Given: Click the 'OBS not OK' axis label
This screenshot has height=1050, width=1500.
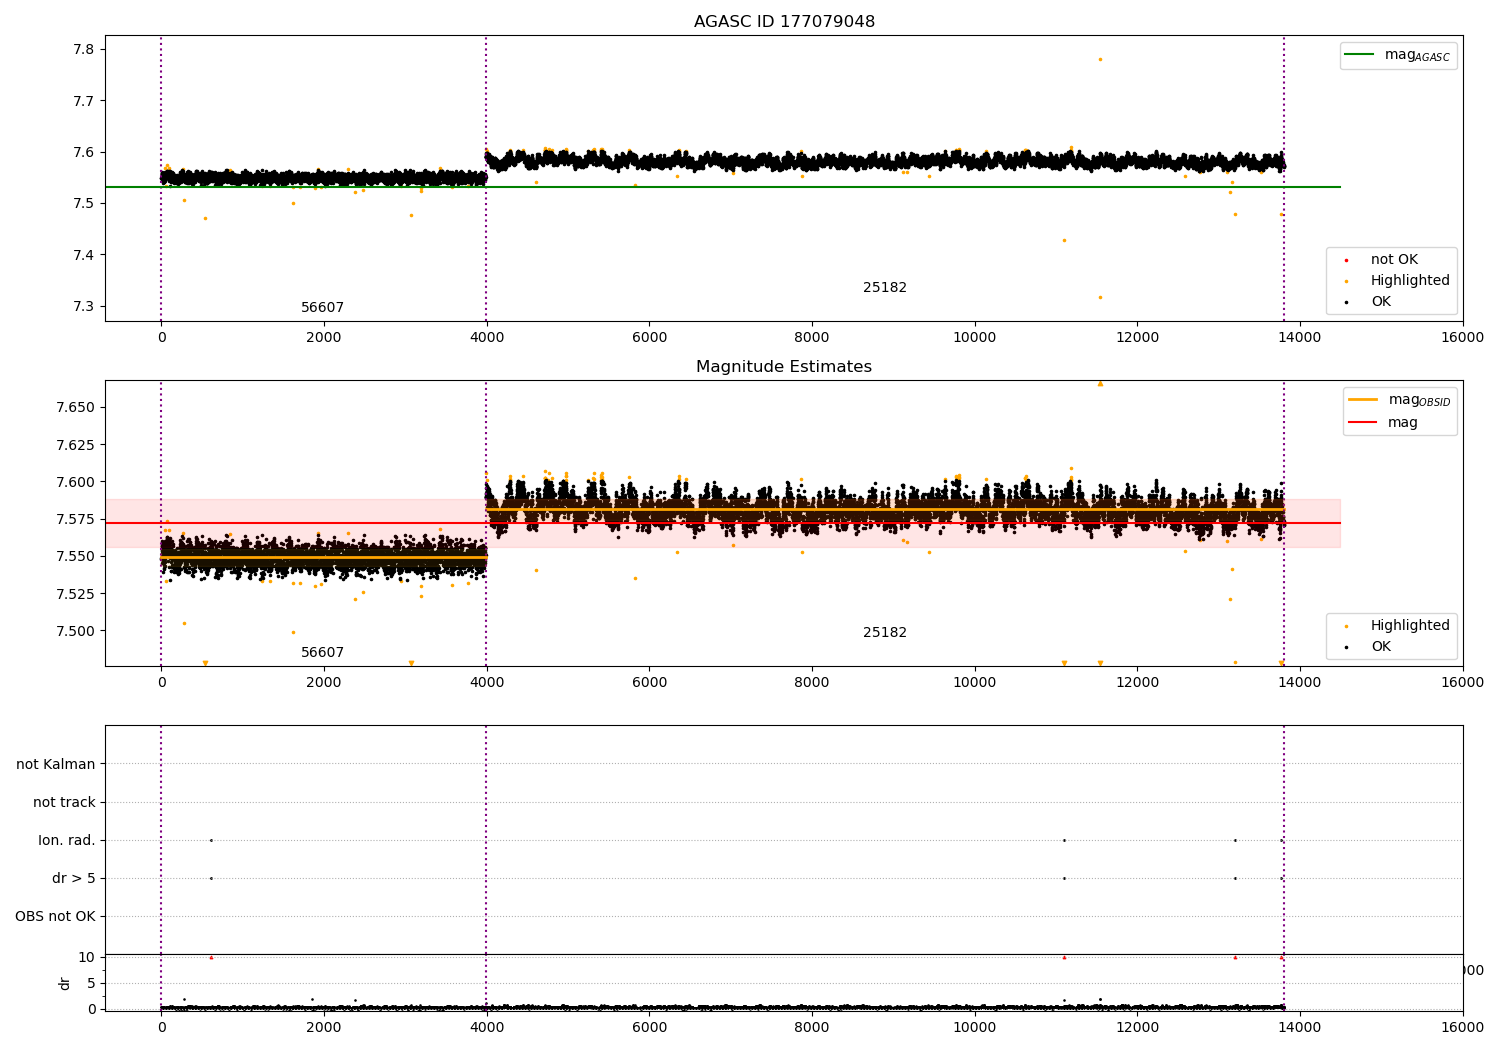Looking at the screenshot, I should [x=55, y=917].
